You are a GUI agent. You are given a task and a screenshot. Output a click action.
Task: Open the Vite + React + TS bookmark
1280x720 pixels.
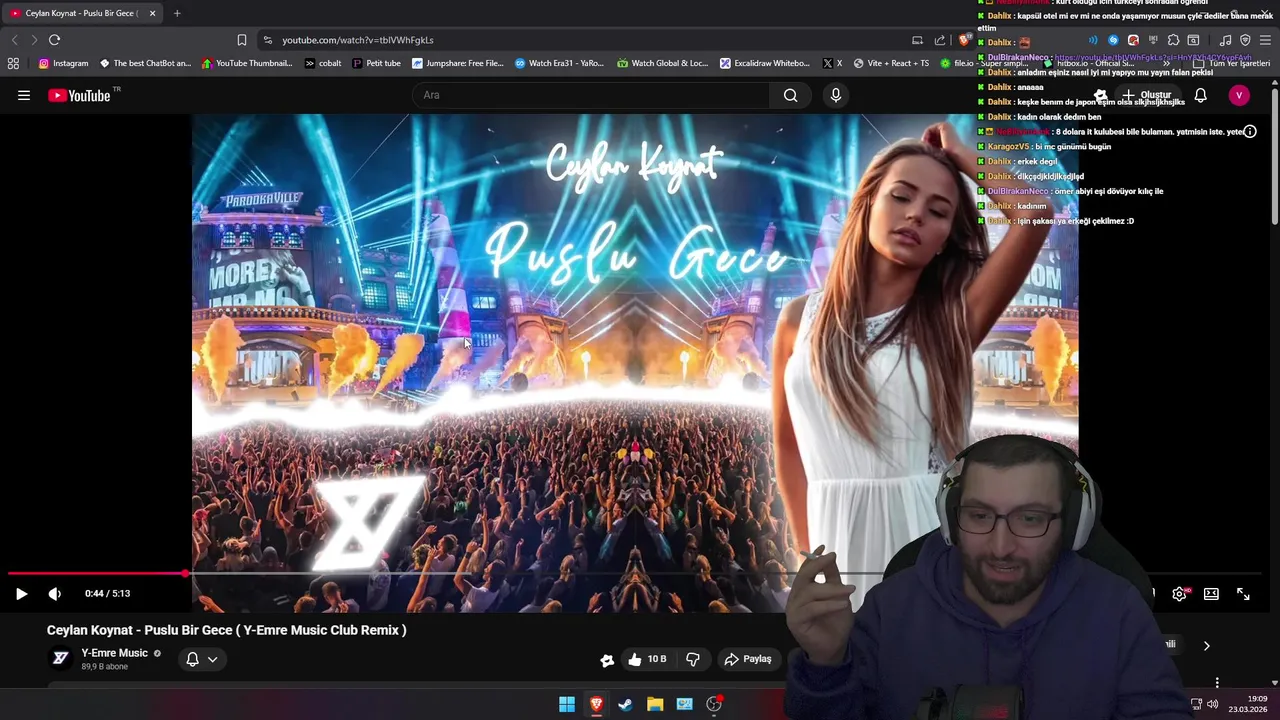pos(891,63)
